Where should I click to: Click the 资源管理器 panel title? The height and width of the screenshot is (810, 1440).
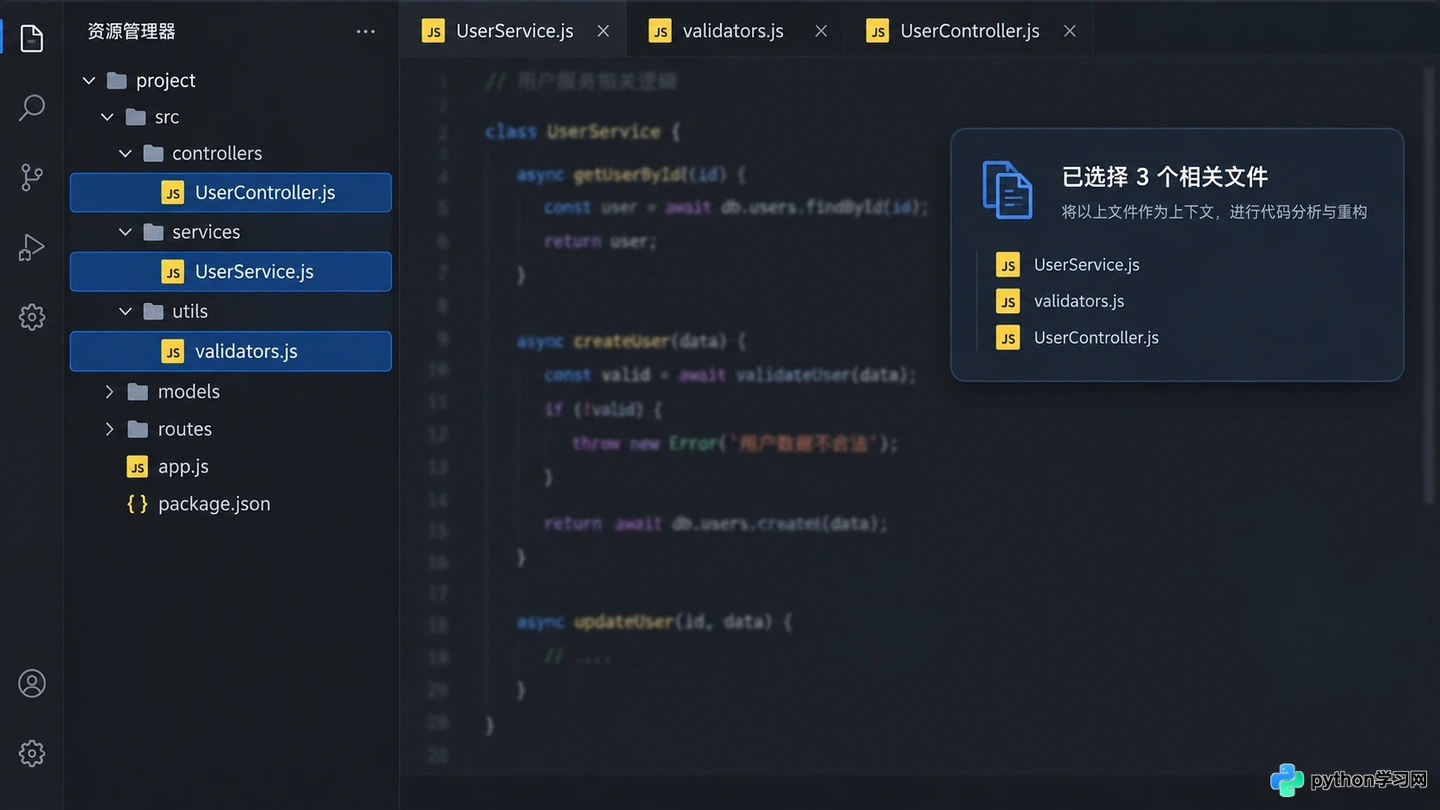[131, 32]
